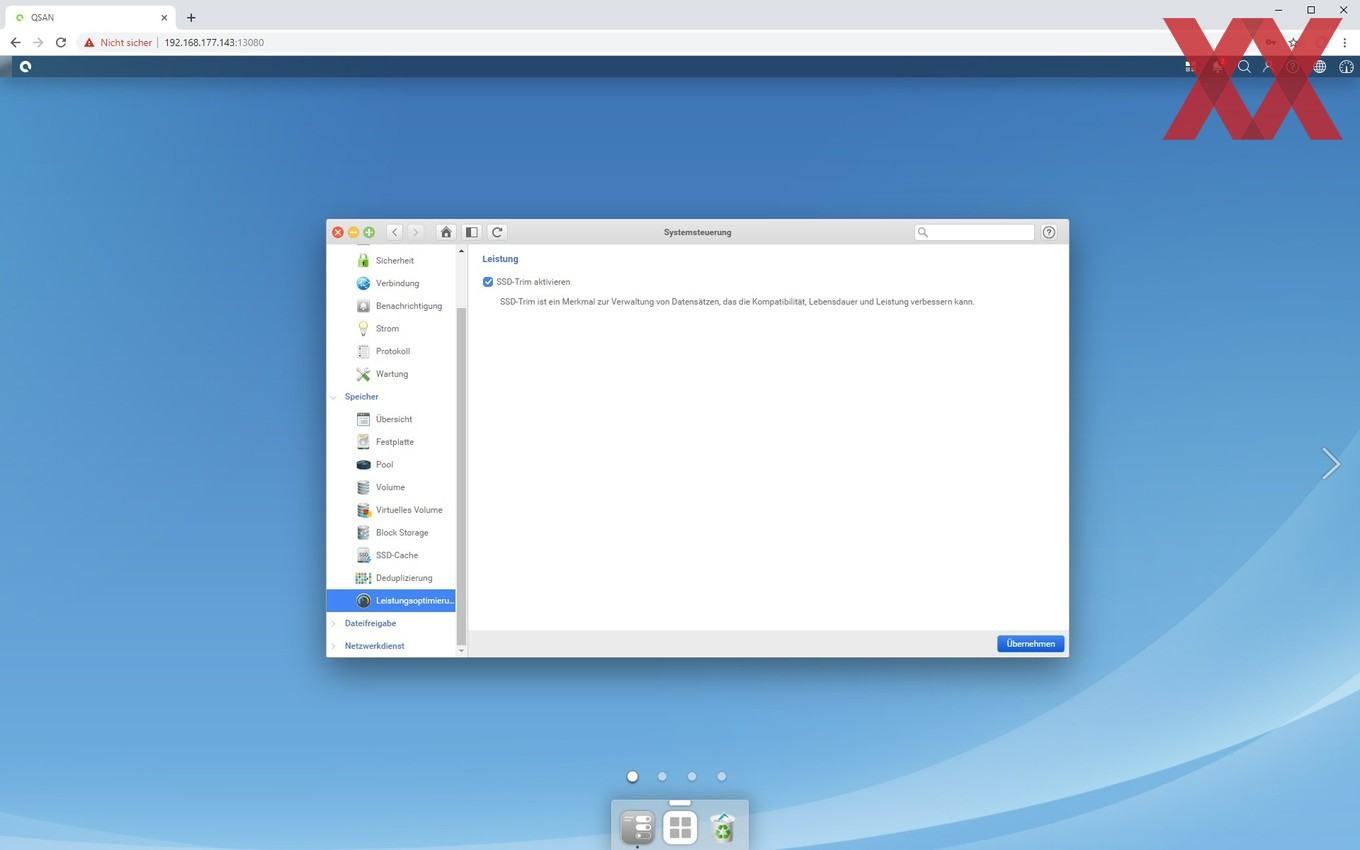Select the fourth desktop page dot
The height and width of the screenshot is (850, 1360).
point(721,776)
